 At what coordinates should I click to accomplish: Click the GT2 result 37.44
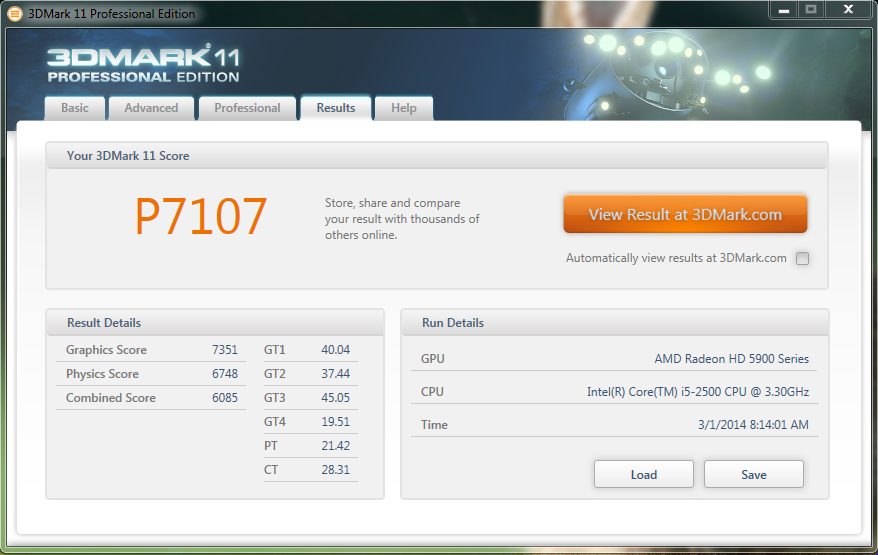(335, 374)
